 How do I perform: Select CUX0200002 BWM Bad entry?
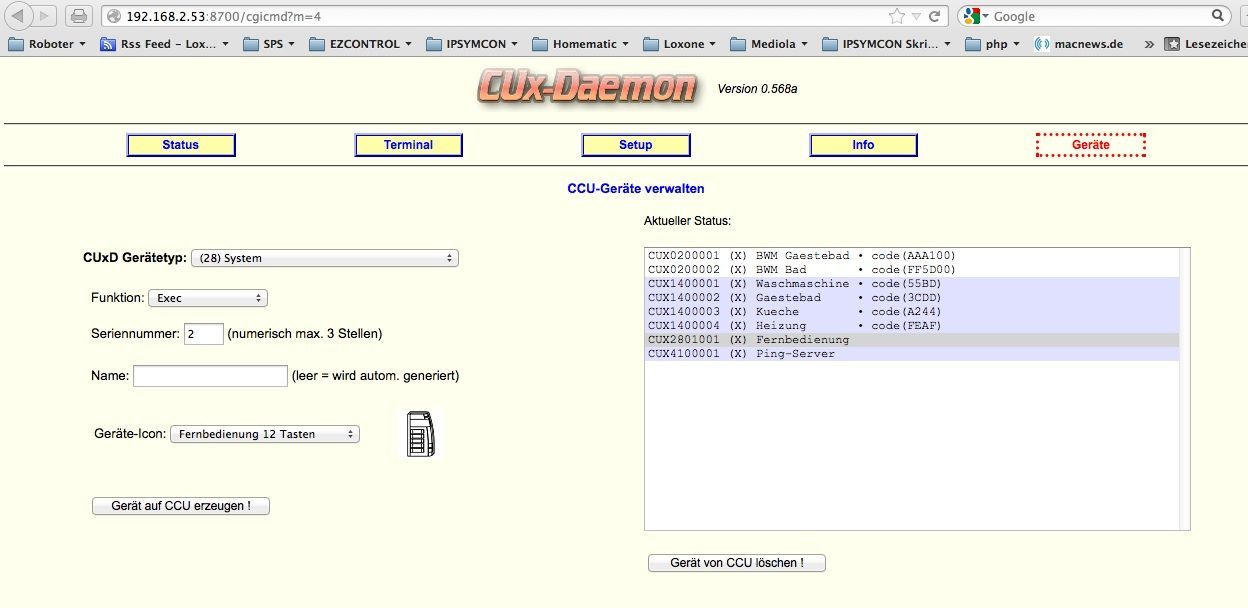[x=913, y=270]
